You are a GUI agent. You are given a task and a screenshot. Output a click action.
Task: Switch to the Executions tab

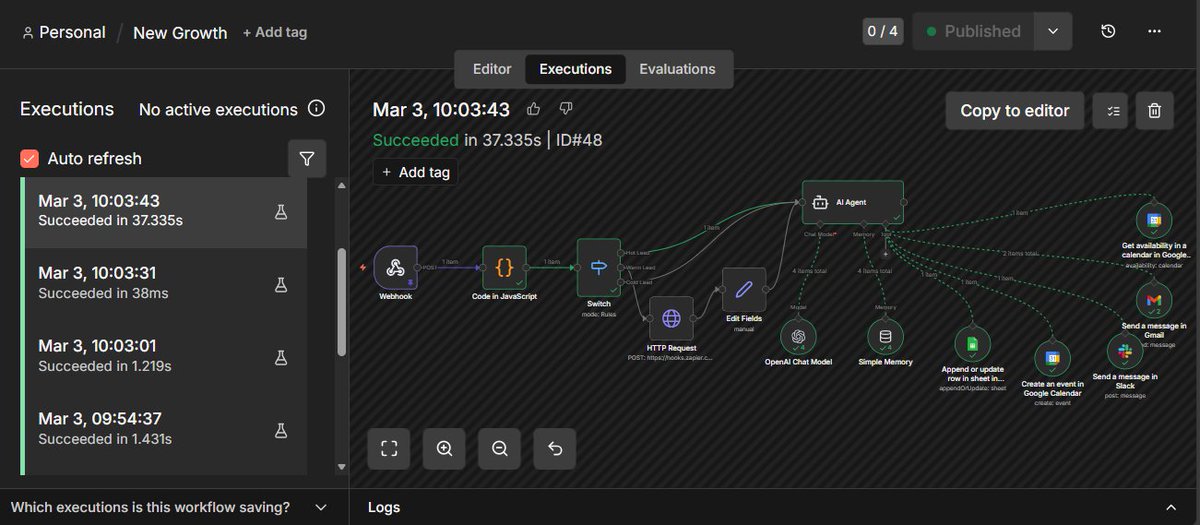click(x=575, y=69)
